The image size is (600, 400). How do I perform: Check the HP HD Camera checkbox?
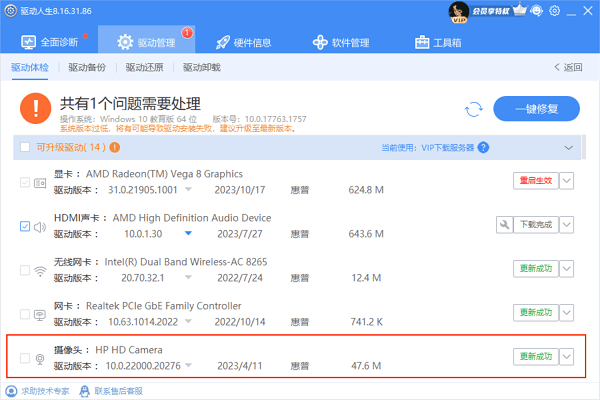[x=25, y=358]
